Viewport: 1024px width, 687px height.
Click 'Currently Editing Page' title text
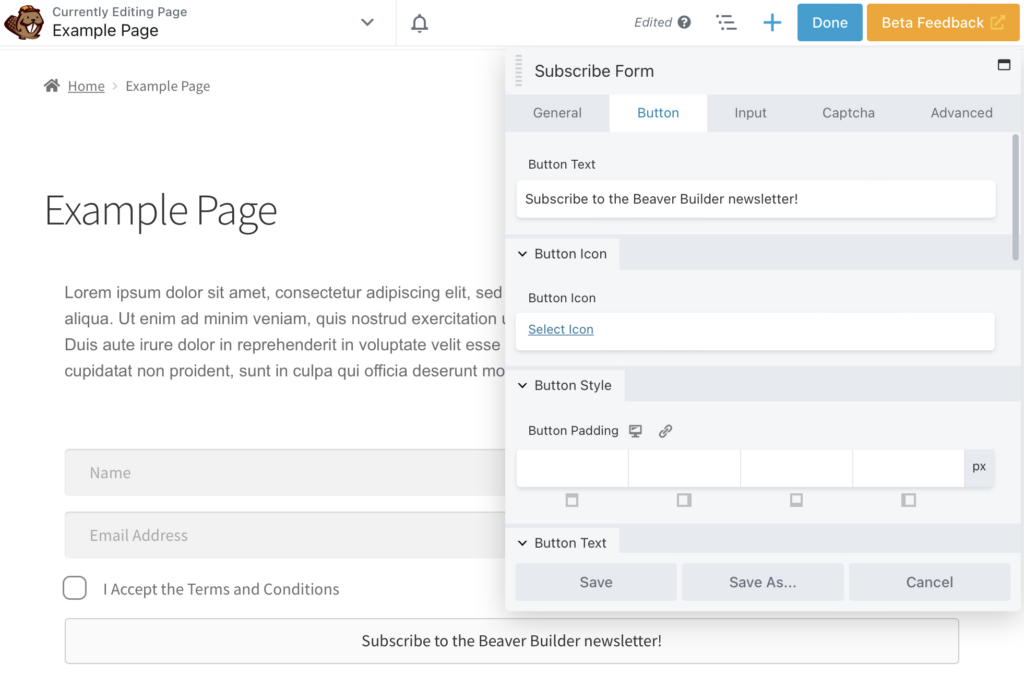pos(120,12)
